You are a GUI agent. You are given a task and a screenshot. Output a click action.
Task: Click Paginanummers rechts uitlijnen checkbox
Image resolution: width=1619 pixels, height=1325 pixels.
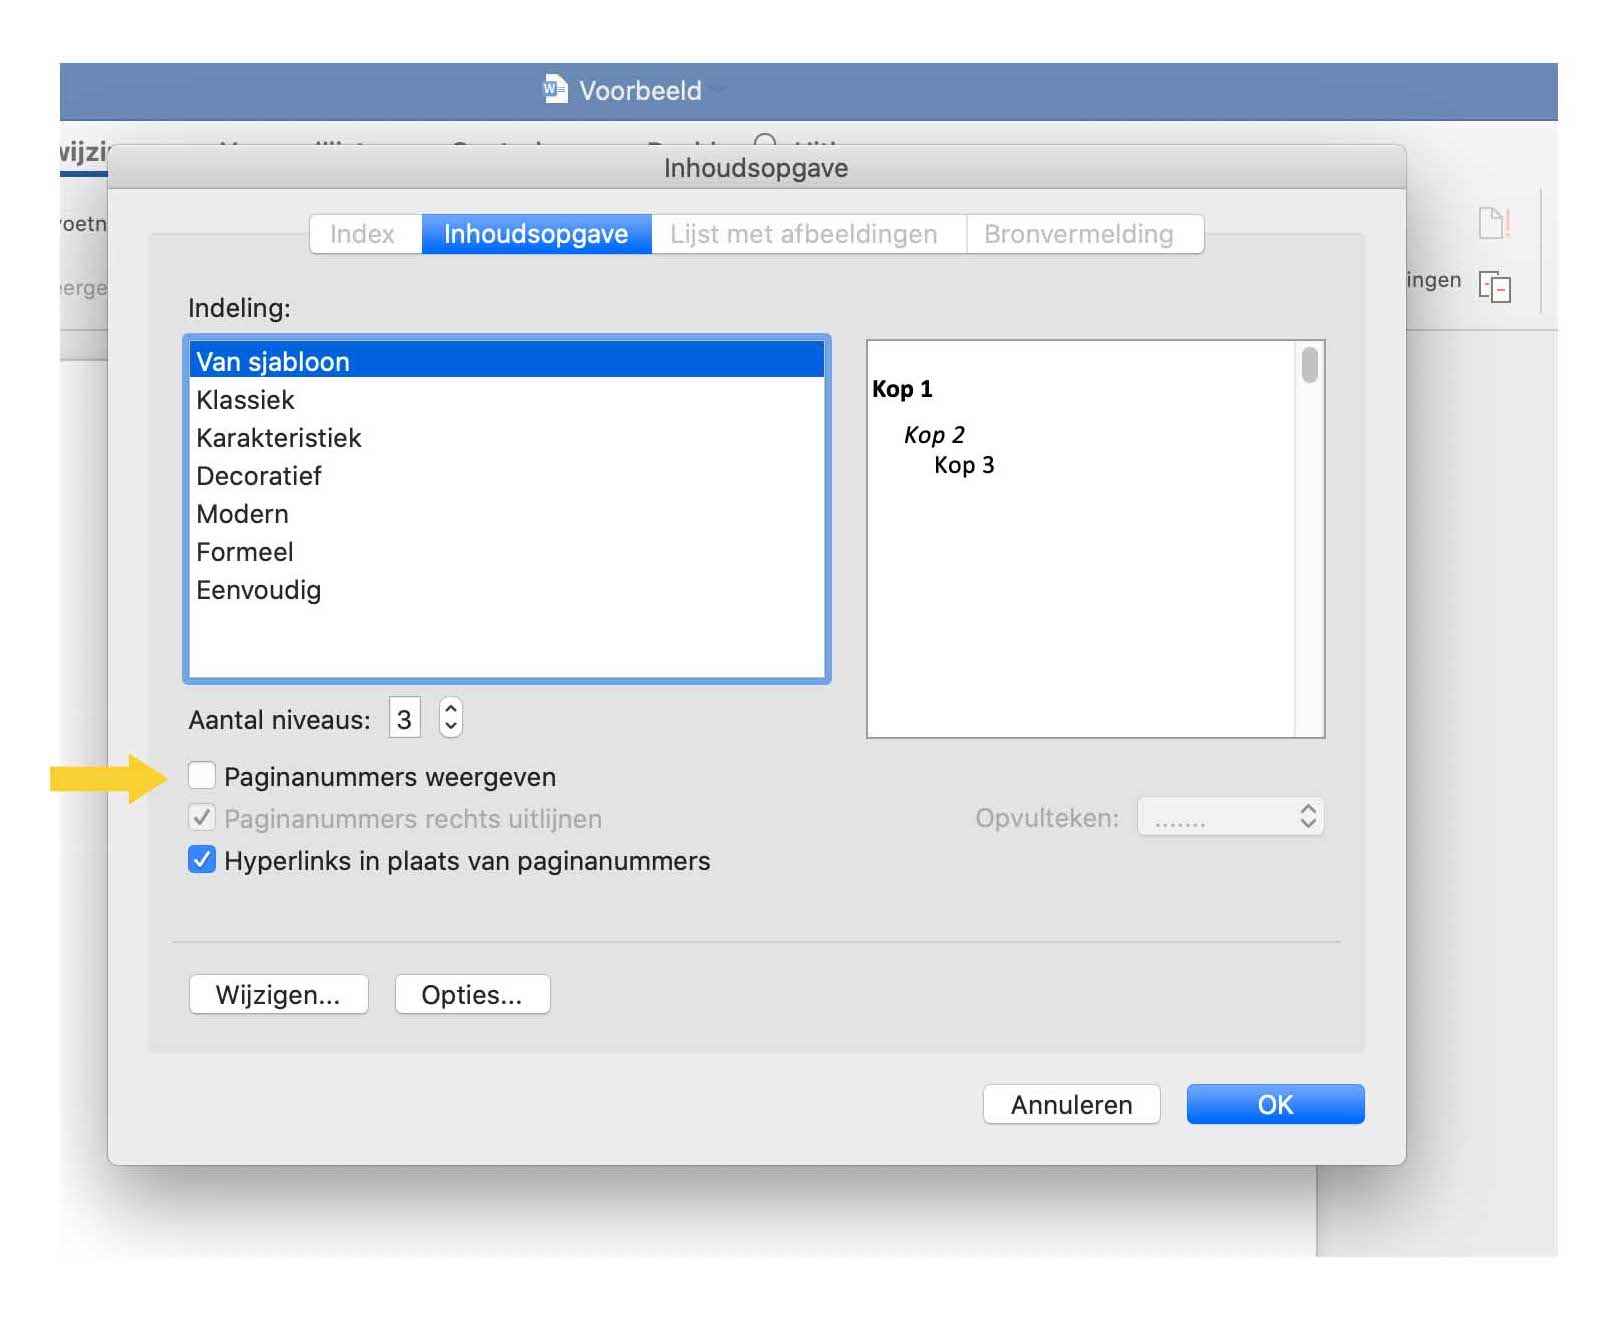202,818
